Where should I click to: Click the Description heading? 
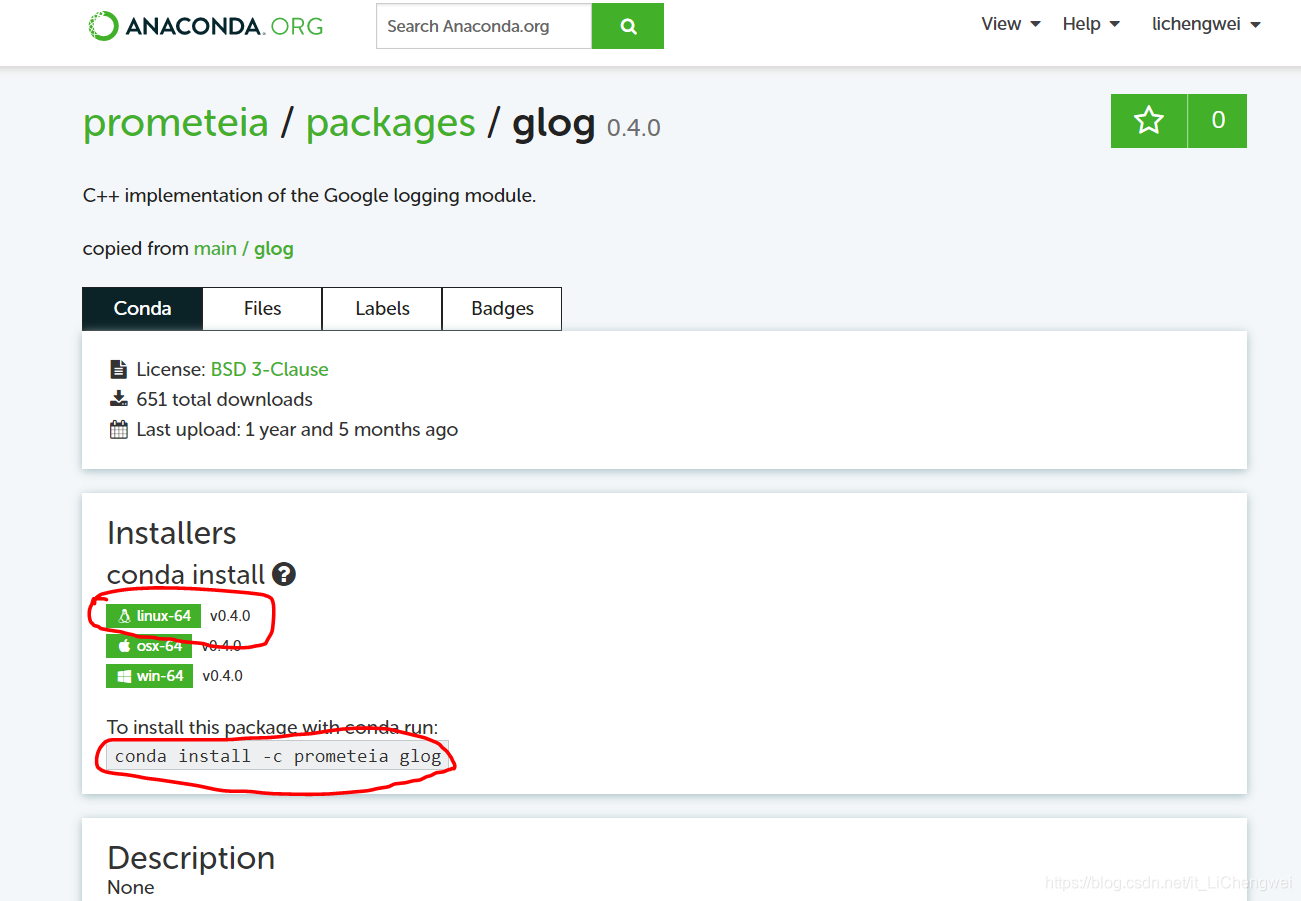point(191,858)
